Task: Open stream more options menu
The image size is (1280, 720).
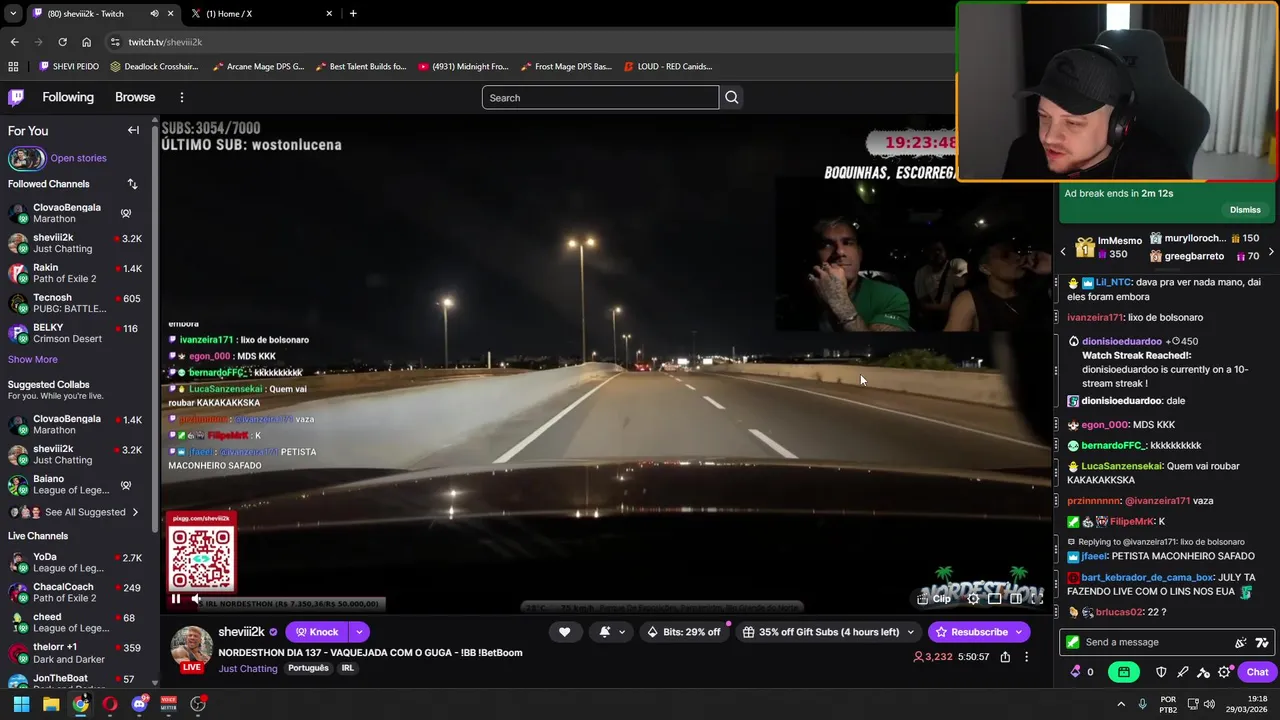Action: [x=1026, y=657]
